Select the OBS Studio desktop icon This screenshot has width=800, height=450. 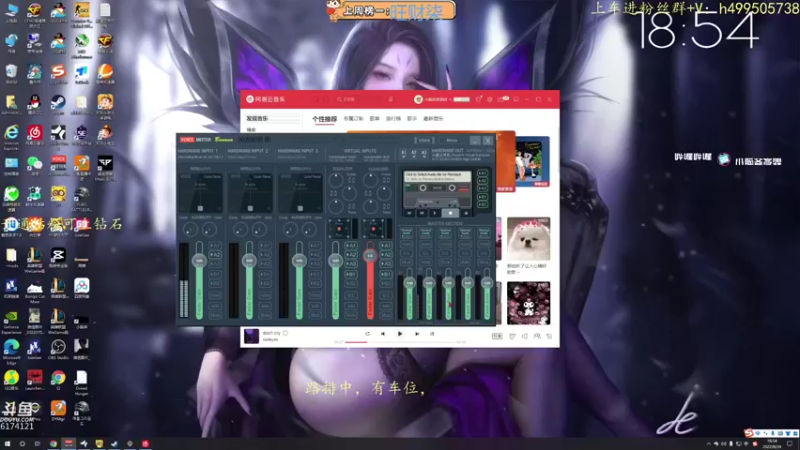point(58,350)
